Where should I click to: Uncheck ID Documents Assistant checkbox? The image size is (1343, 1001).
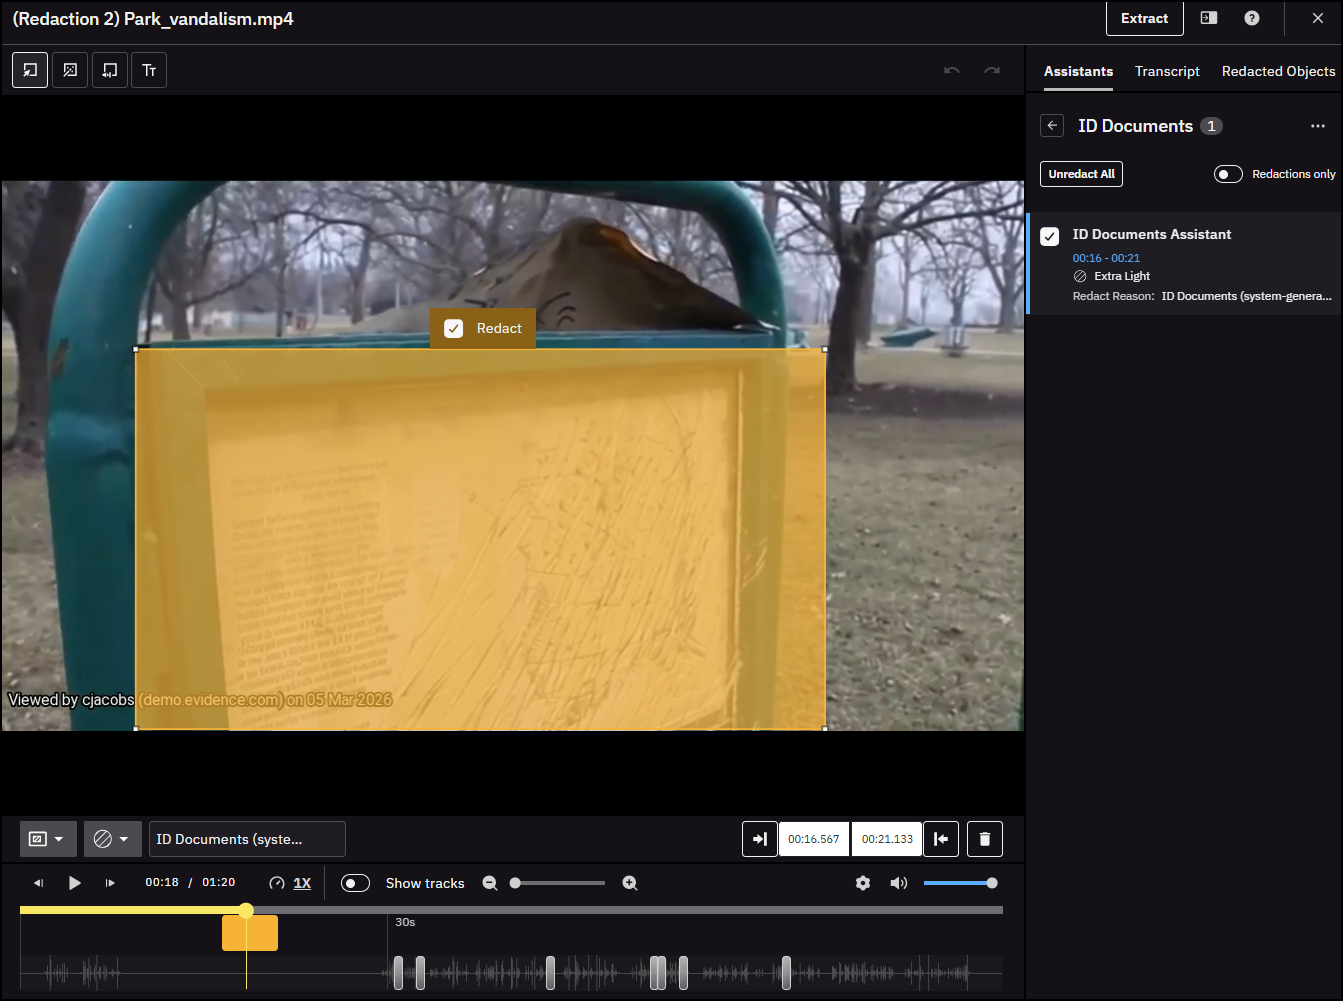click(x=1050, y=236)
